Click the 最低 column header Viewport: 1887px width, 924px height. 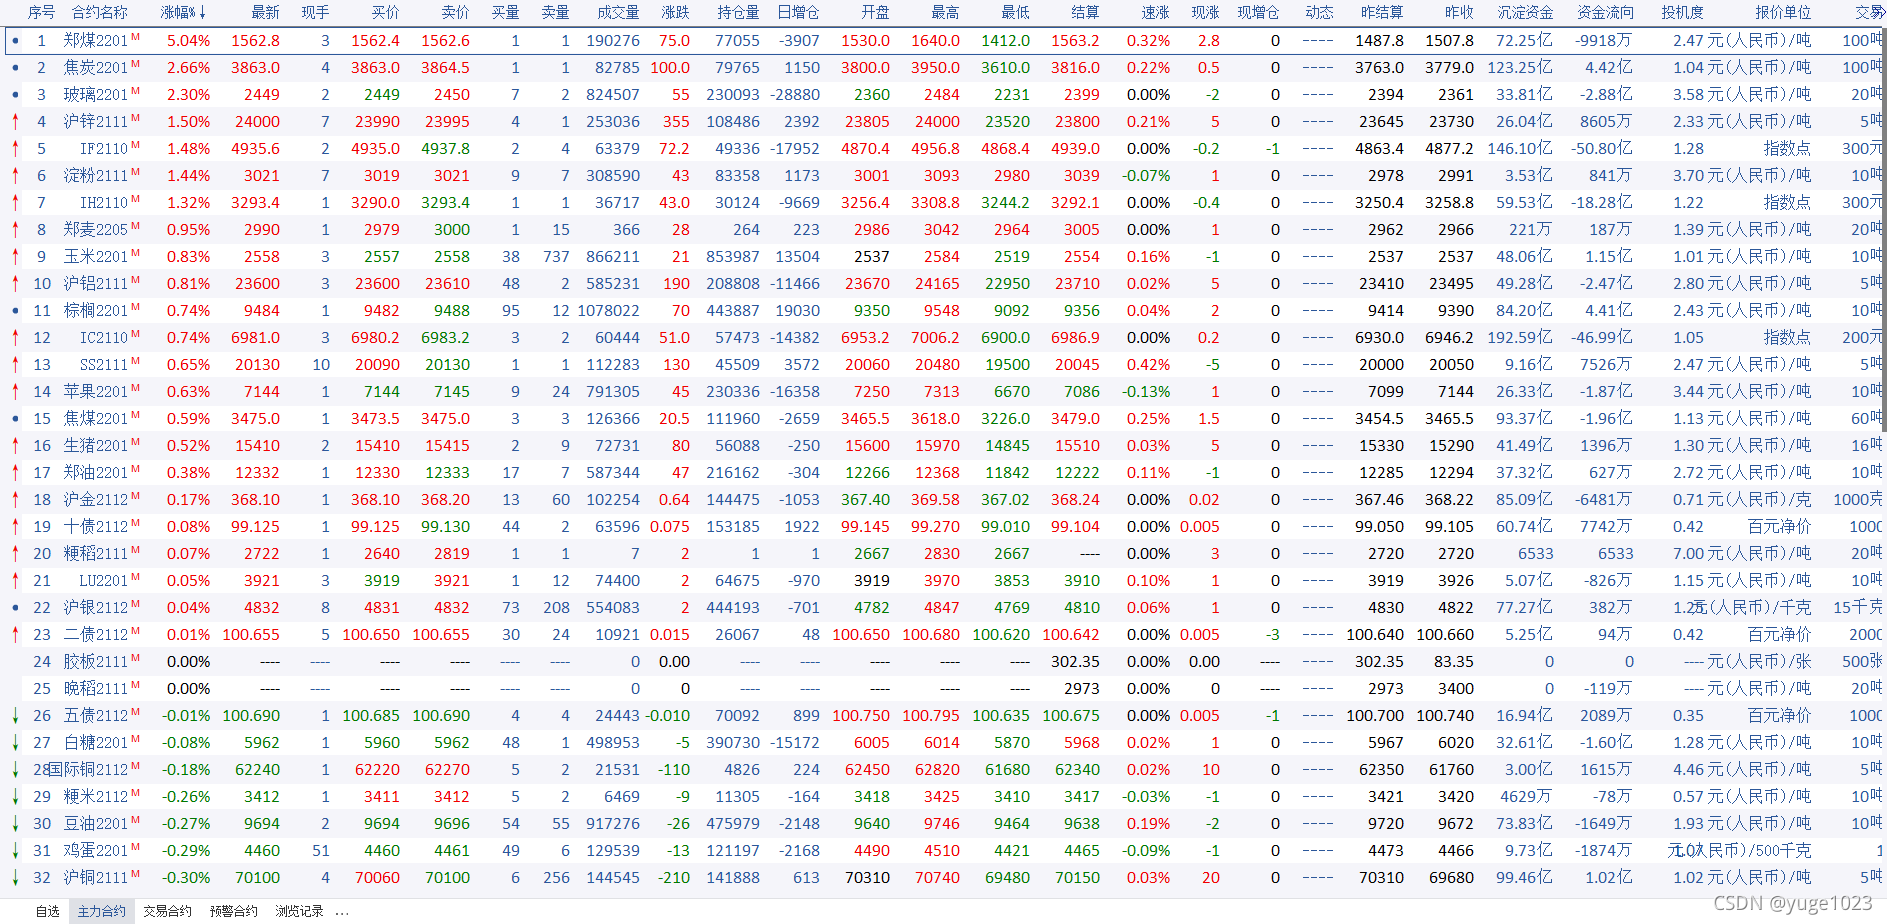(x=1015, y=12)
